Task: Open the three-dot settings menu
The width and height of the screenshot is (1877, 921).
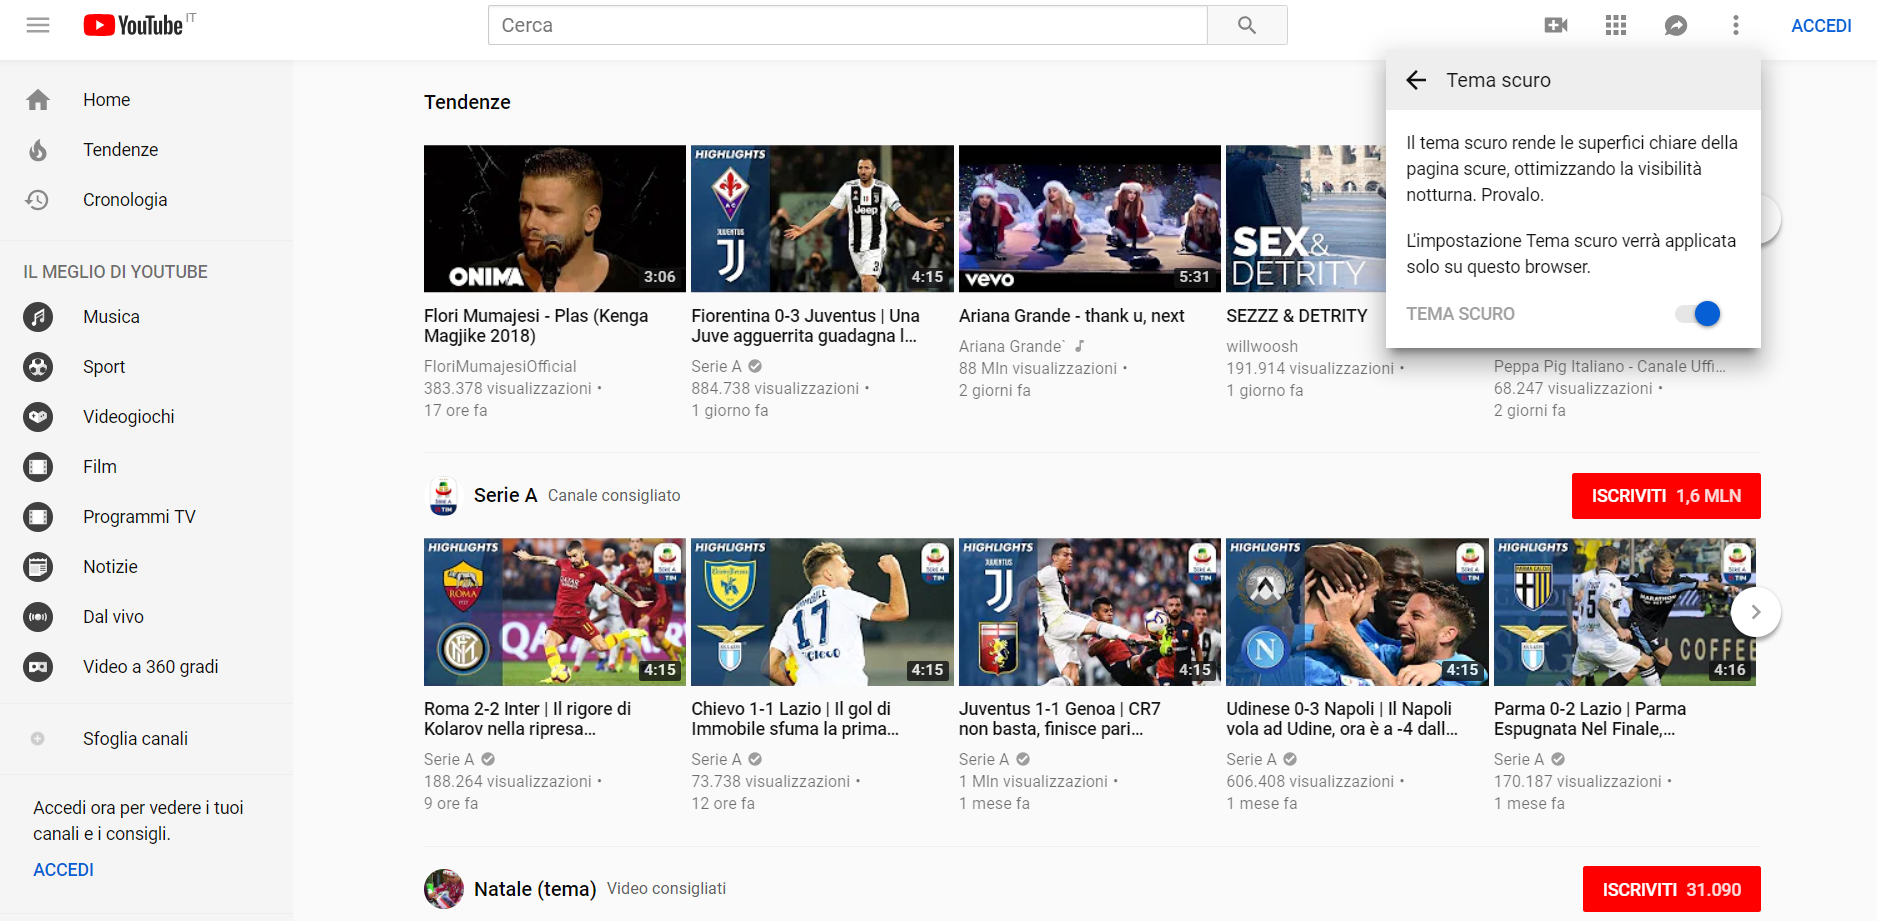Action: [x=1736, y=25]
